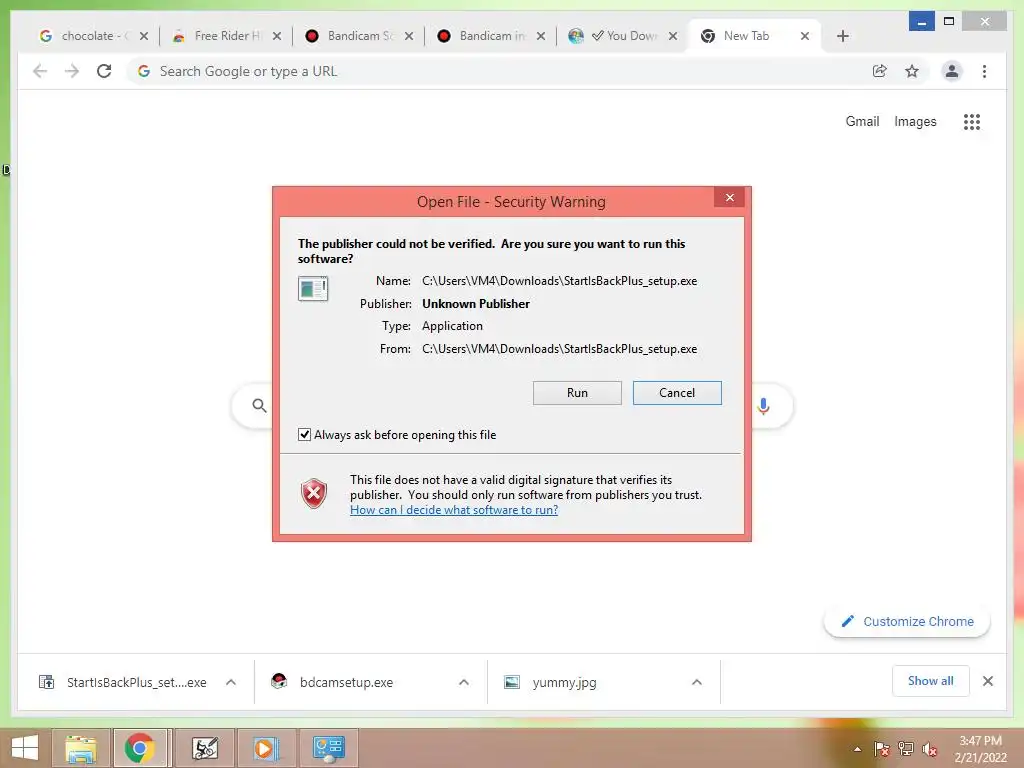Start voice search with microphone icon
The image size is (1024, 768).
[x=763, y=406]
